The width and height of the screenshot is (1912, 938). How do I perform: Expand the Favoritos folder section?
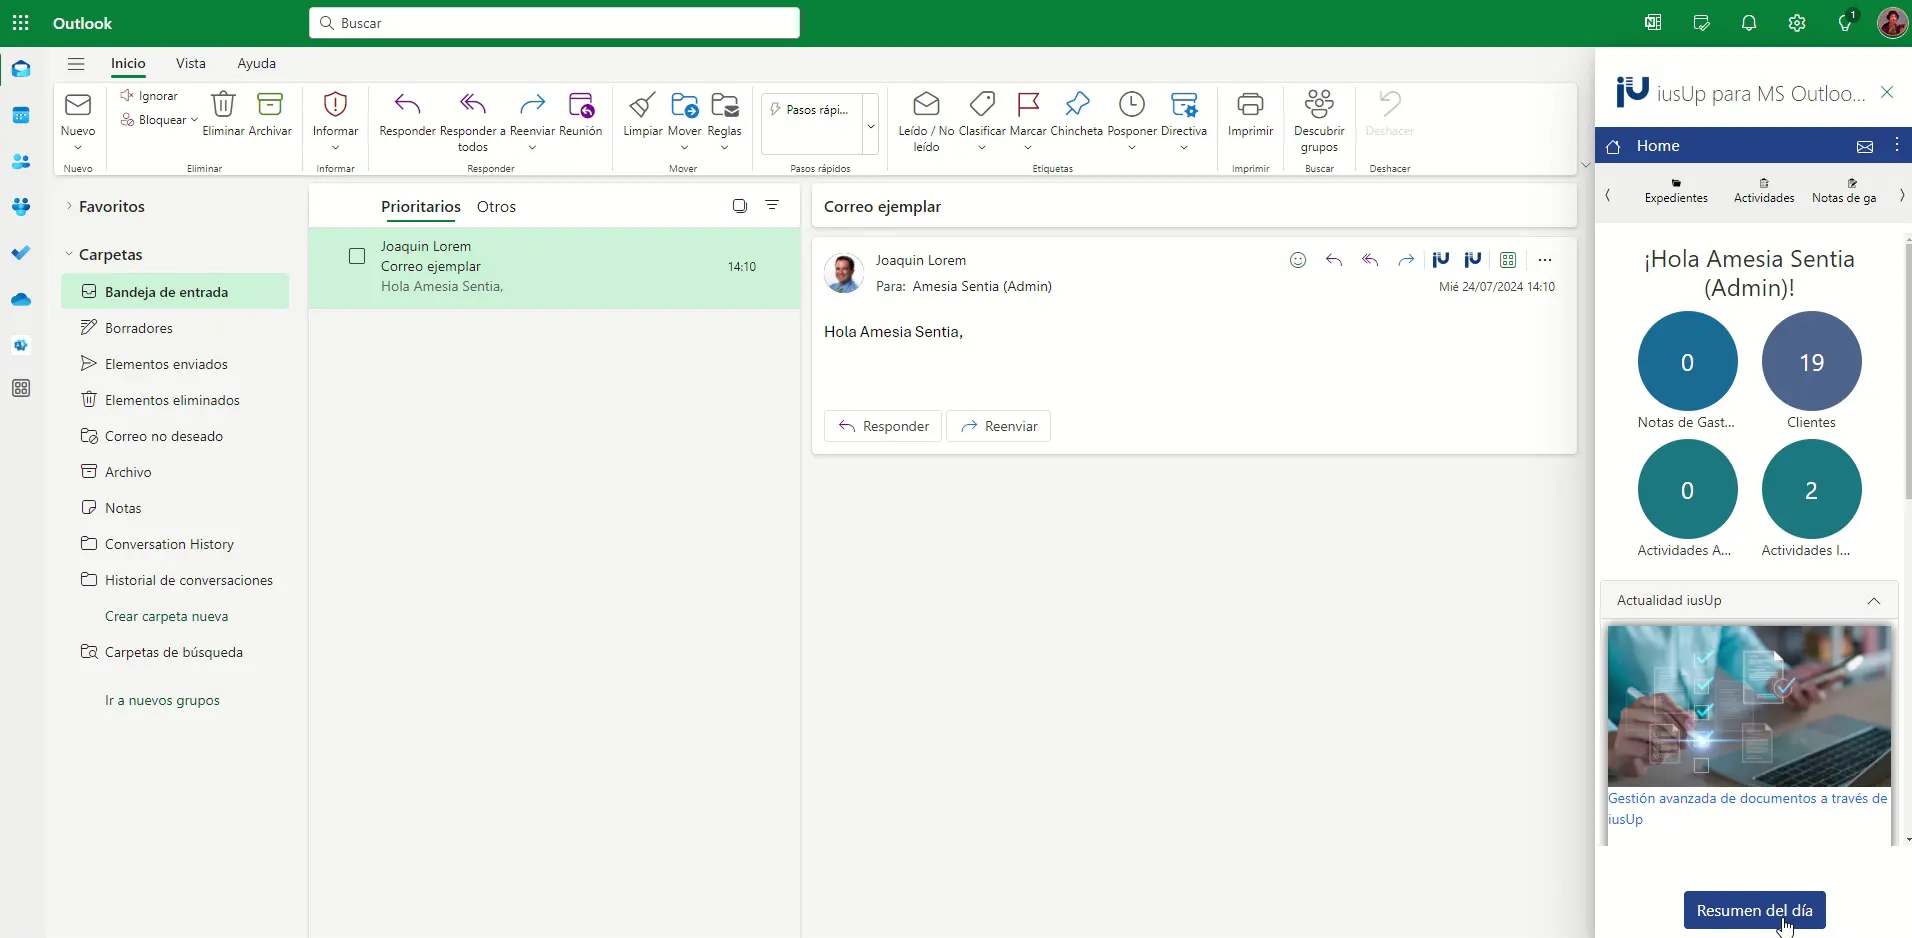69,206
